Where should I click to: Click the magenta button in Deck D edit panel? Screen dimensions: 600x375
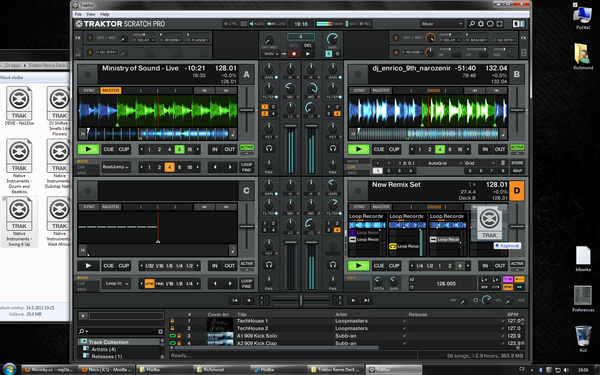coord(508,279)
